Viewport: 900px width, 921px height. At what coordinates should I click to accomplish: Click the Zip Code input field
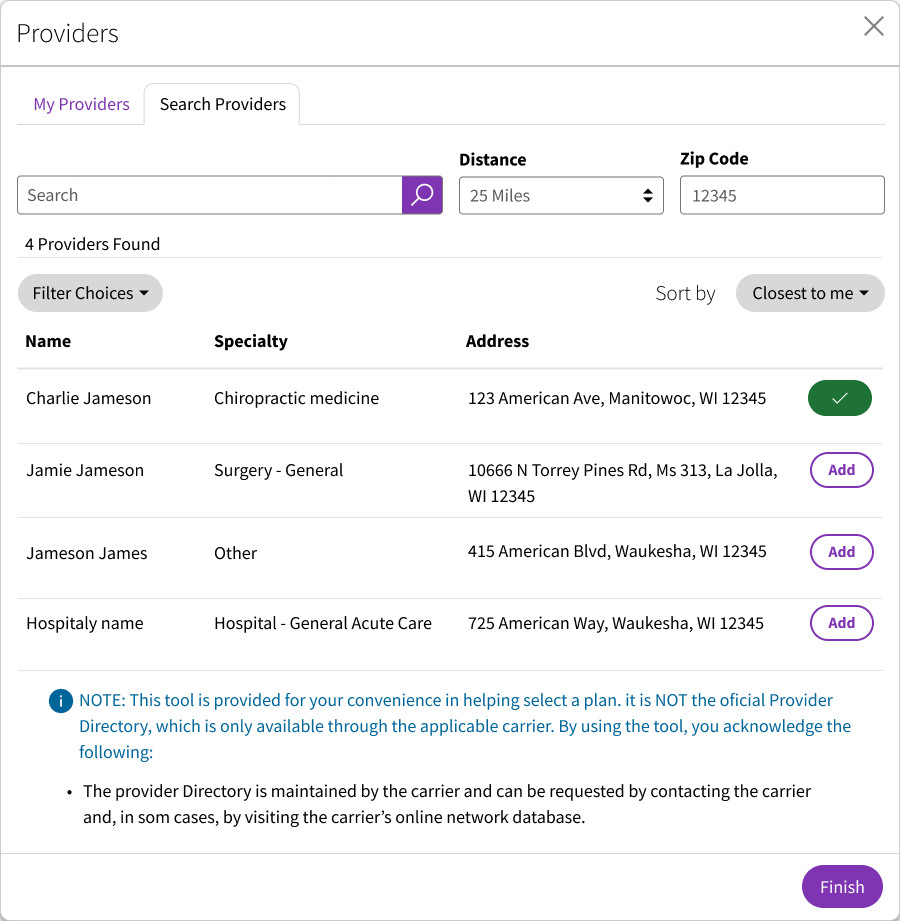pos(781,196)
